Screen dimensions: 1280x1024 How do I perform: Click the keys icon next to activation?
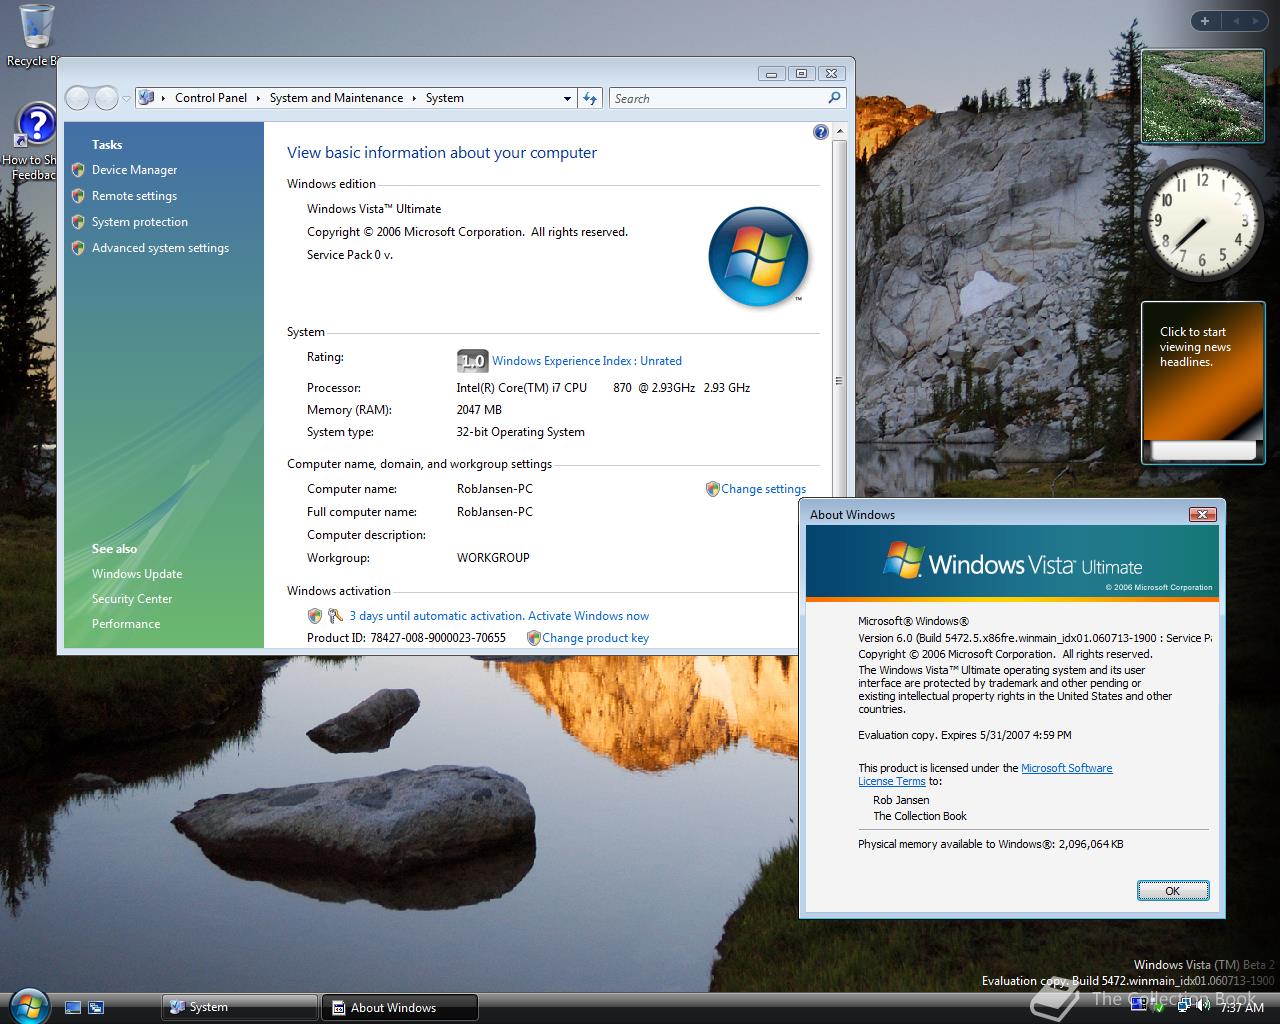[x=335, y=616]
